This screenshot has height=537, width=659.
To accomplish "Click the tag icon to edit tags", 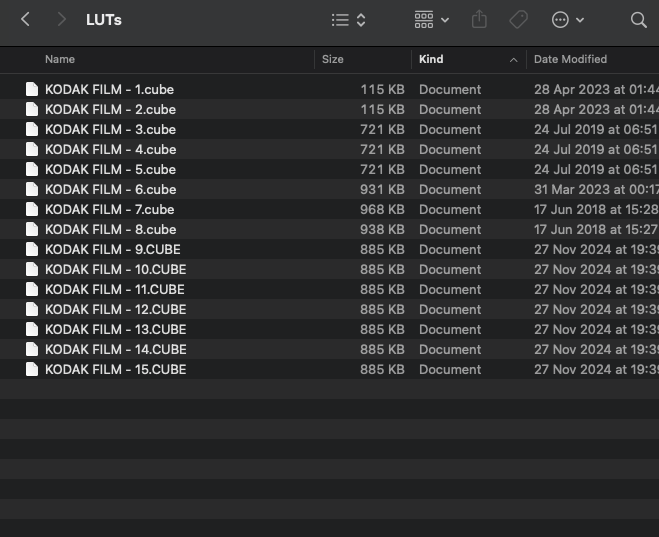I will tap(518, 20).
